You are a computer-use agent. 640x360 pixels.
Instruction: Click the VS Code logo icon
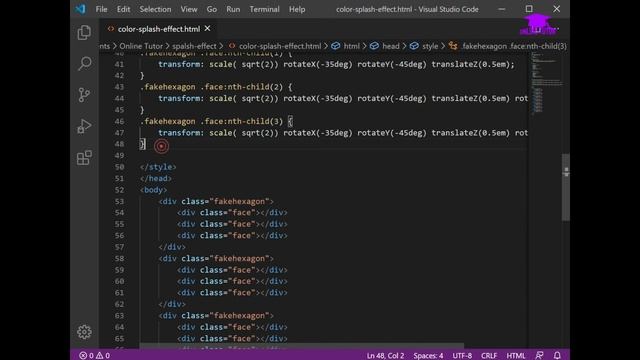click(x=81, y=9)
